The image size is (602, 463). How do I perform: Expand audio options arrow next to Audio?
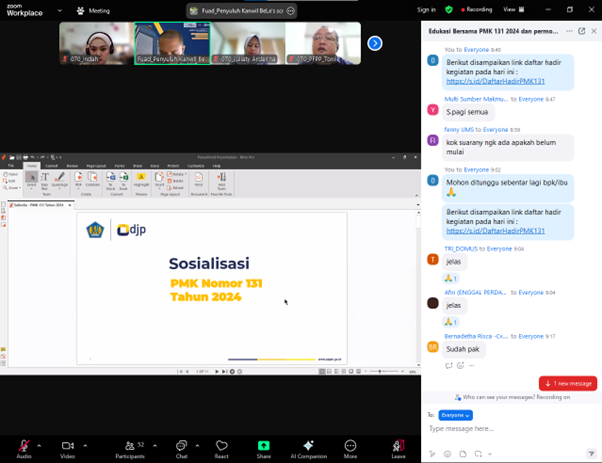pos(40,445)
